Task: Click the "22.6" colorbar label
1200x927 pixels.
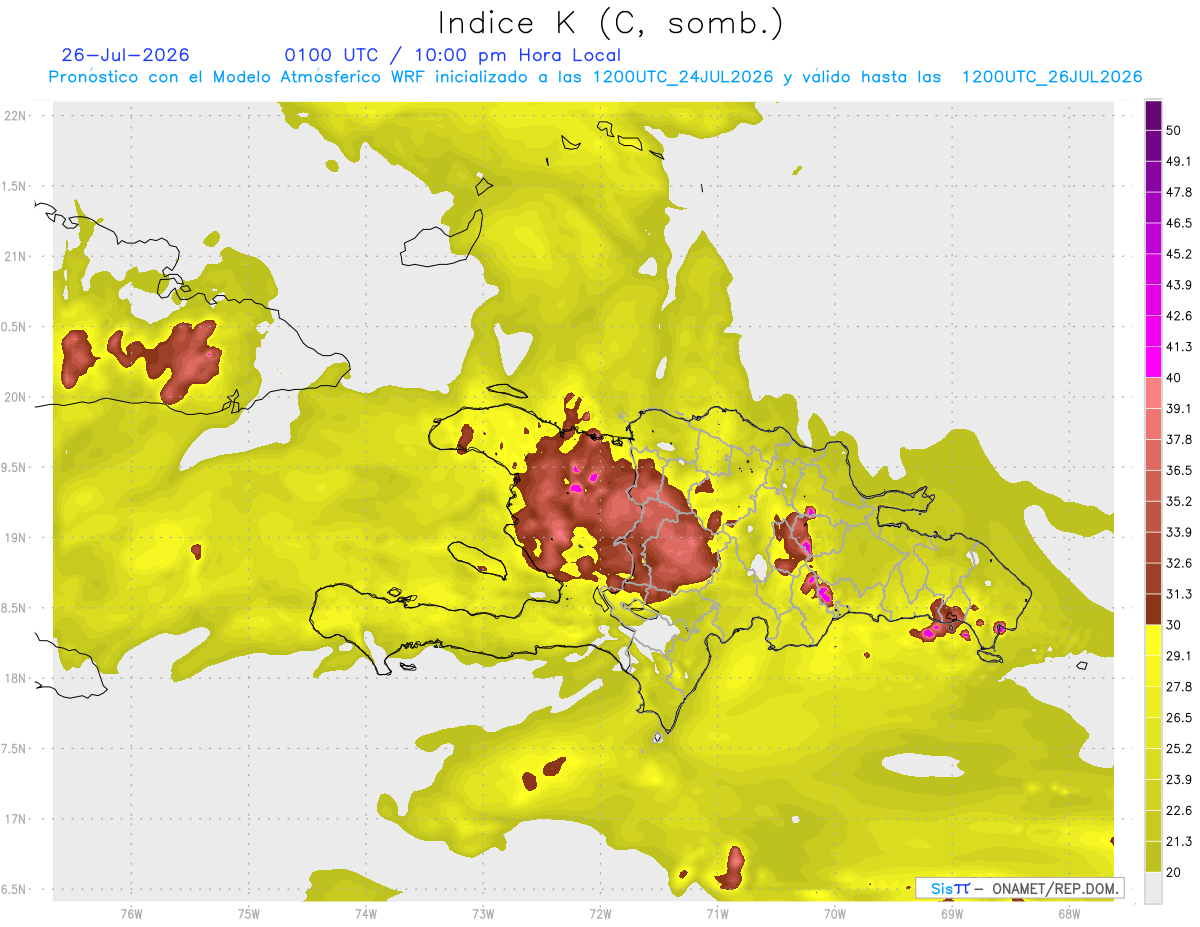Action: 1179,810
